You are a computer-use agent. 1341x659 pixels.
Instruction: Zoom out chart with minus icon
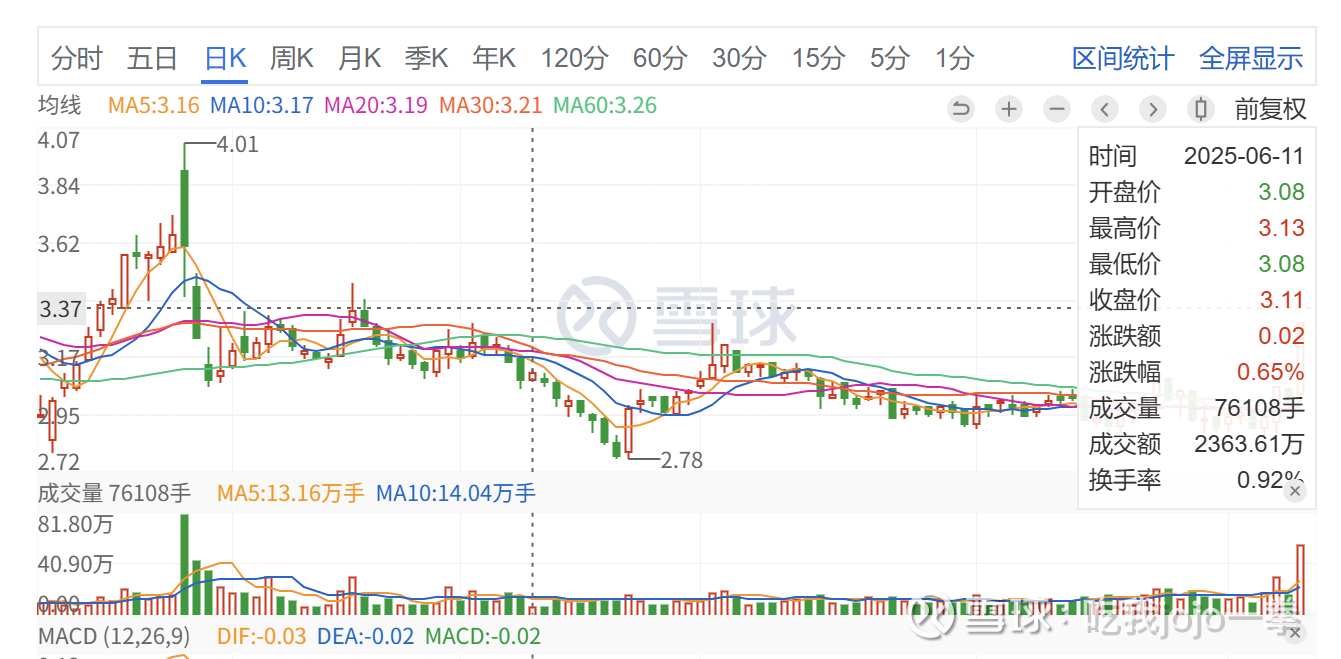click(1057, 109)
